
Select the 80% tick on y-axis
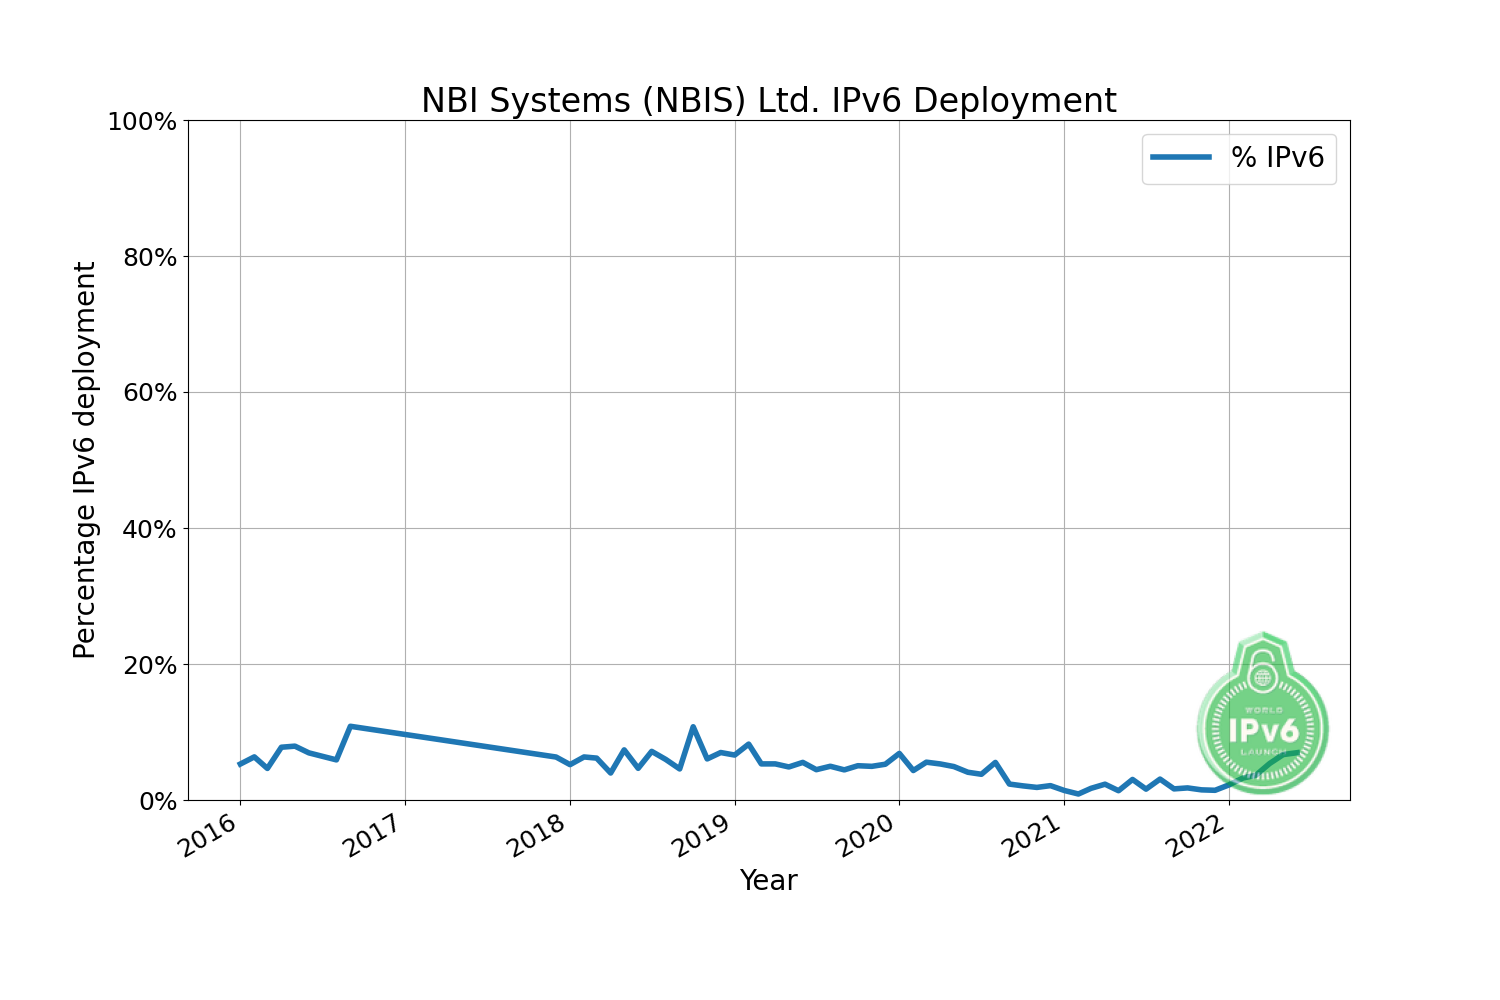(148, 258)
